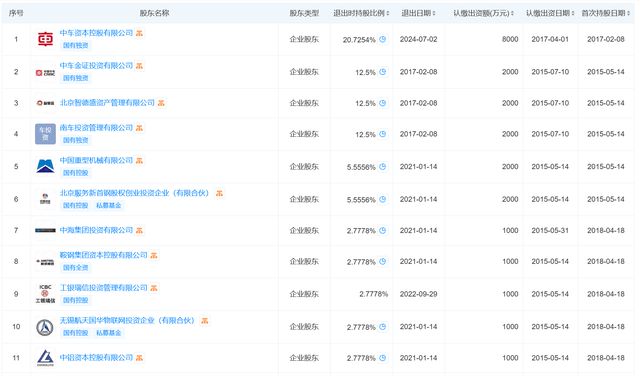Open 中铝资本控股有限公司 link
This screenshot has width=640, height=376.
(x=96, y=358)
